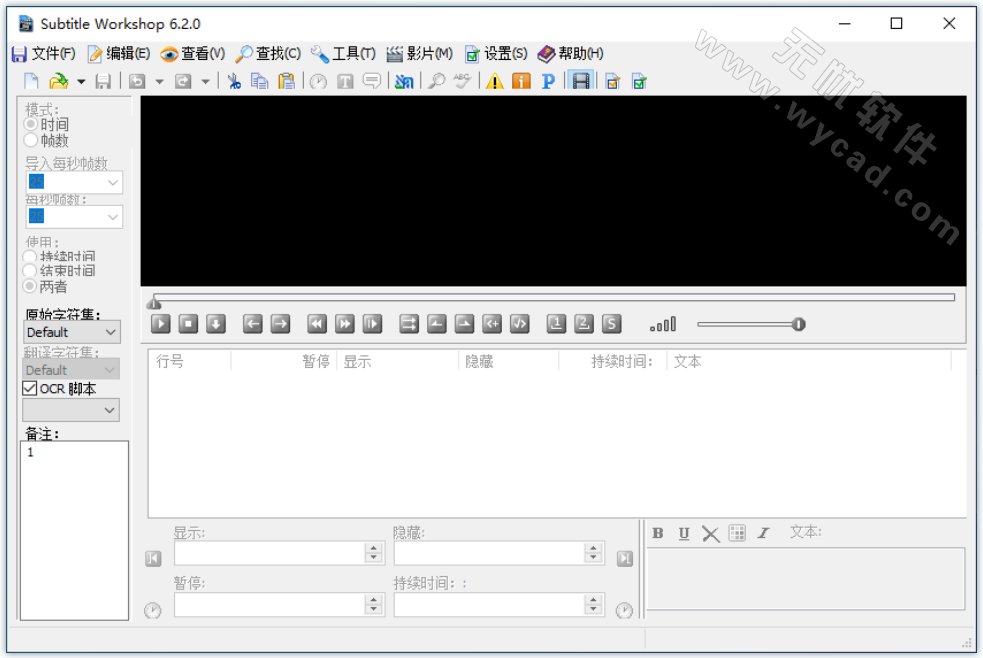Click the open subtitle folder icon
The width and height of the screenshot is (983, 658).
[58, 81]
